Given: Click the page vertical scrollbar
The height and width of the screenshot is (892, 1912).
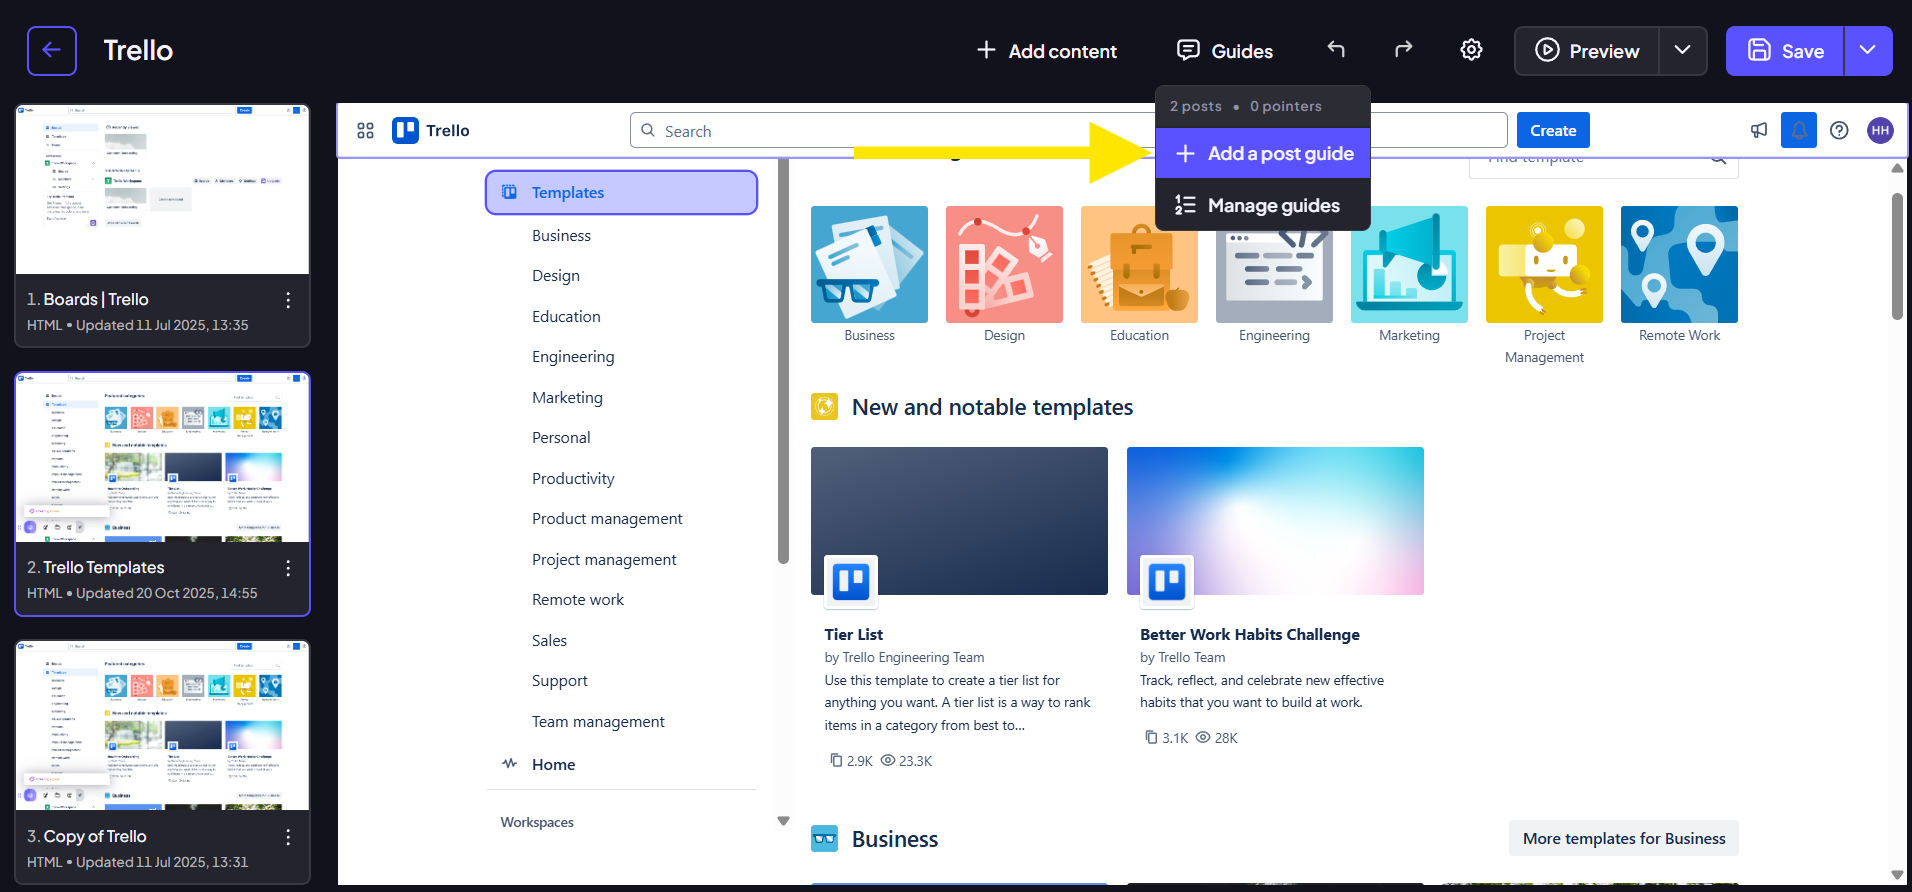Looking at the screenshot, I should click(1897, 256).
